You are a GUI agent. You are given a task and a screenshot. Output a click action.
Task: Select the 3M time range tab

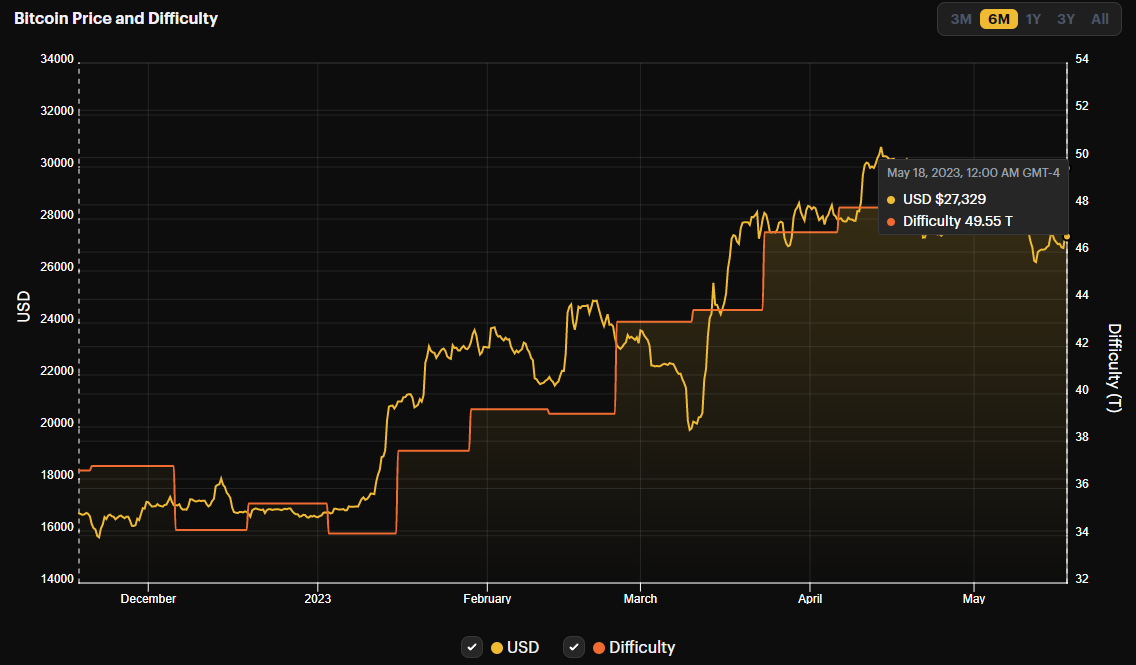click(961, 19)
